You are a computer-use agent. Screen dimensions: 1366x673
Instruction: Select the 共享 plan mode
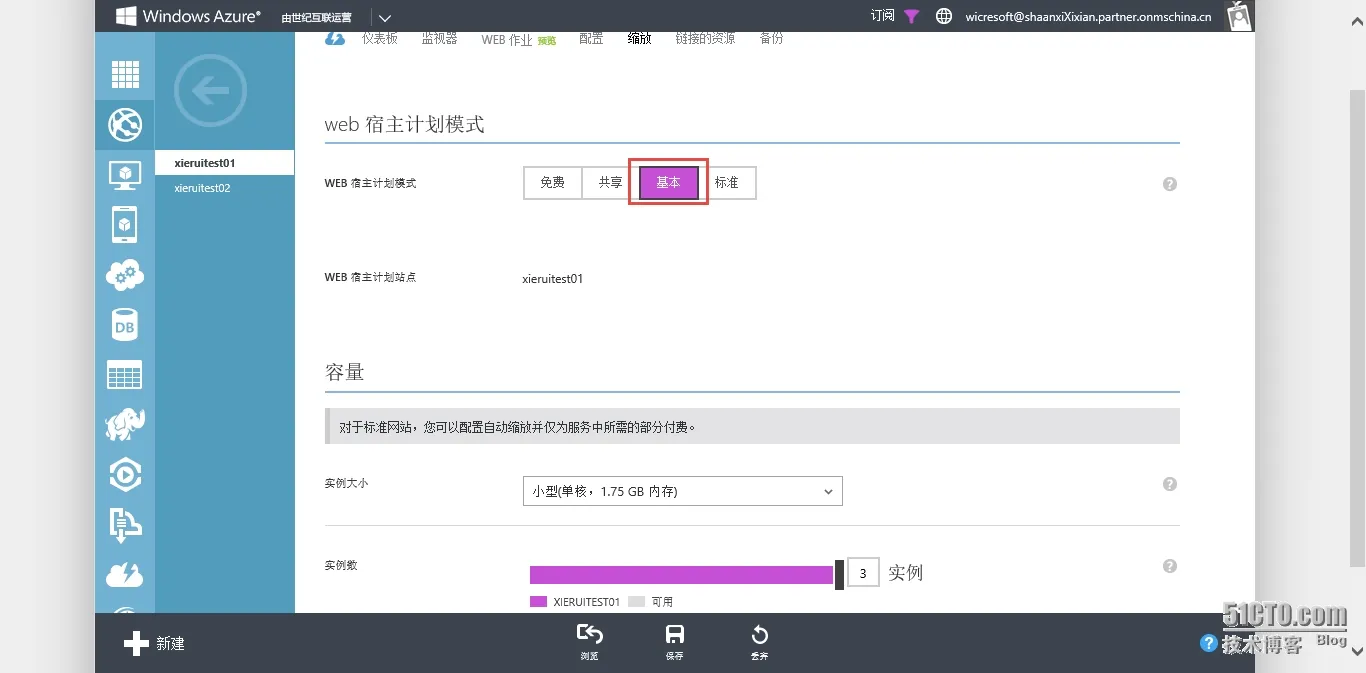point(611,183)
